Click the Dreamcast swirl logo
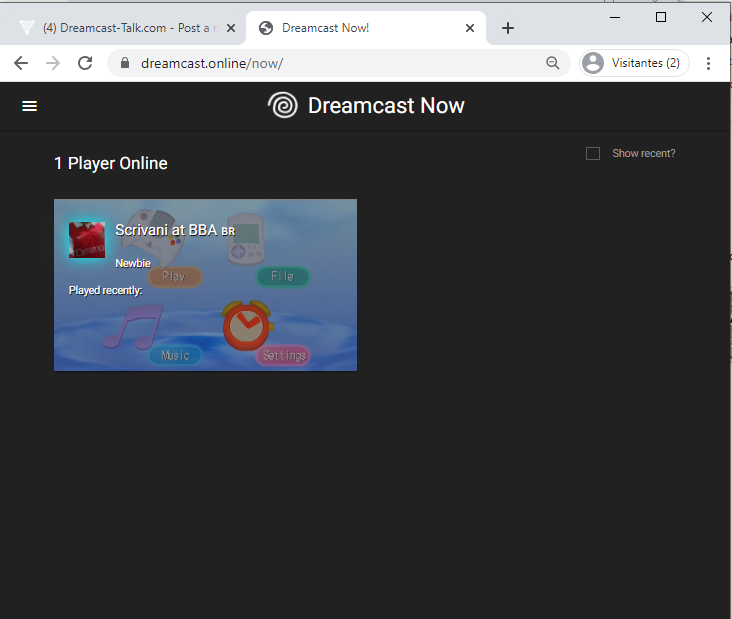Screen dimensions: 732x619 pos(283,105)
